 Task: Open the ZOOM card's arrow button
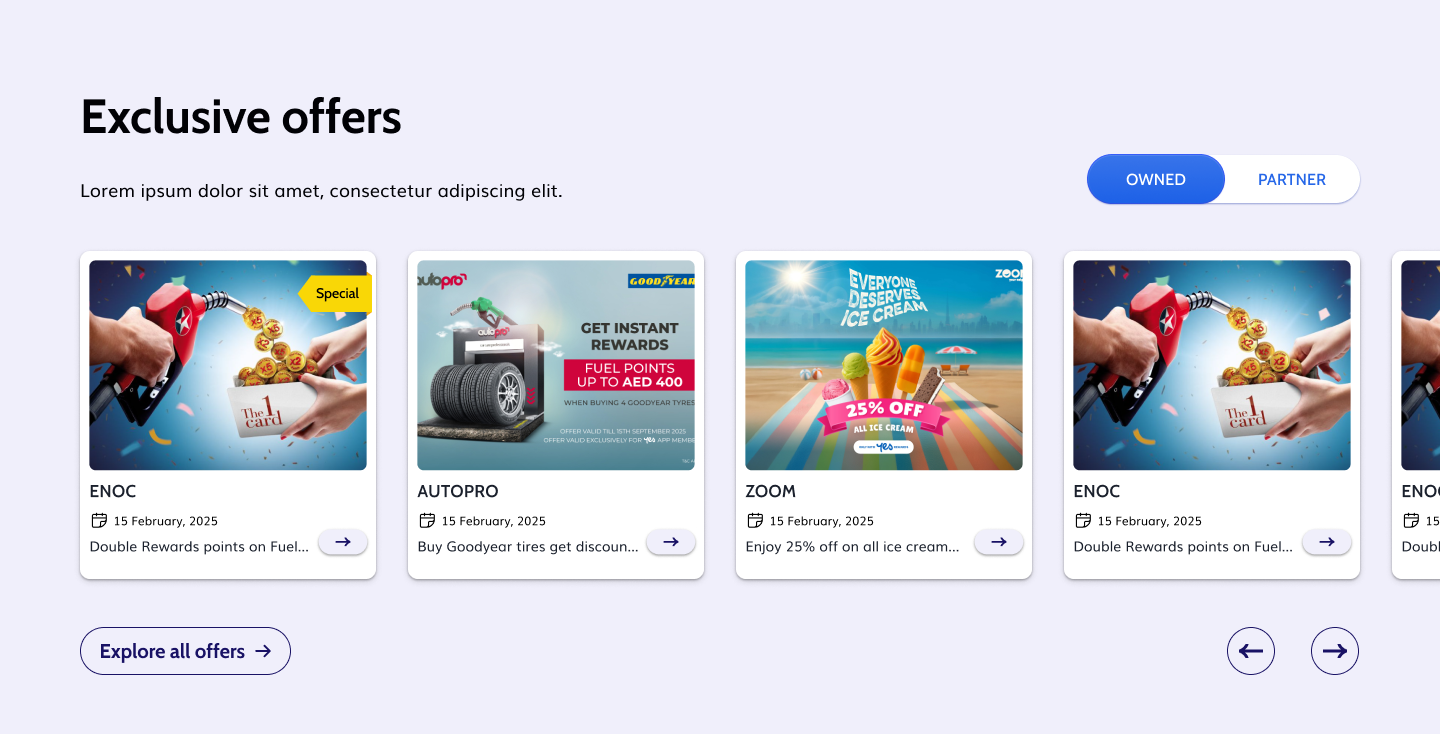(x=999, y=541)
